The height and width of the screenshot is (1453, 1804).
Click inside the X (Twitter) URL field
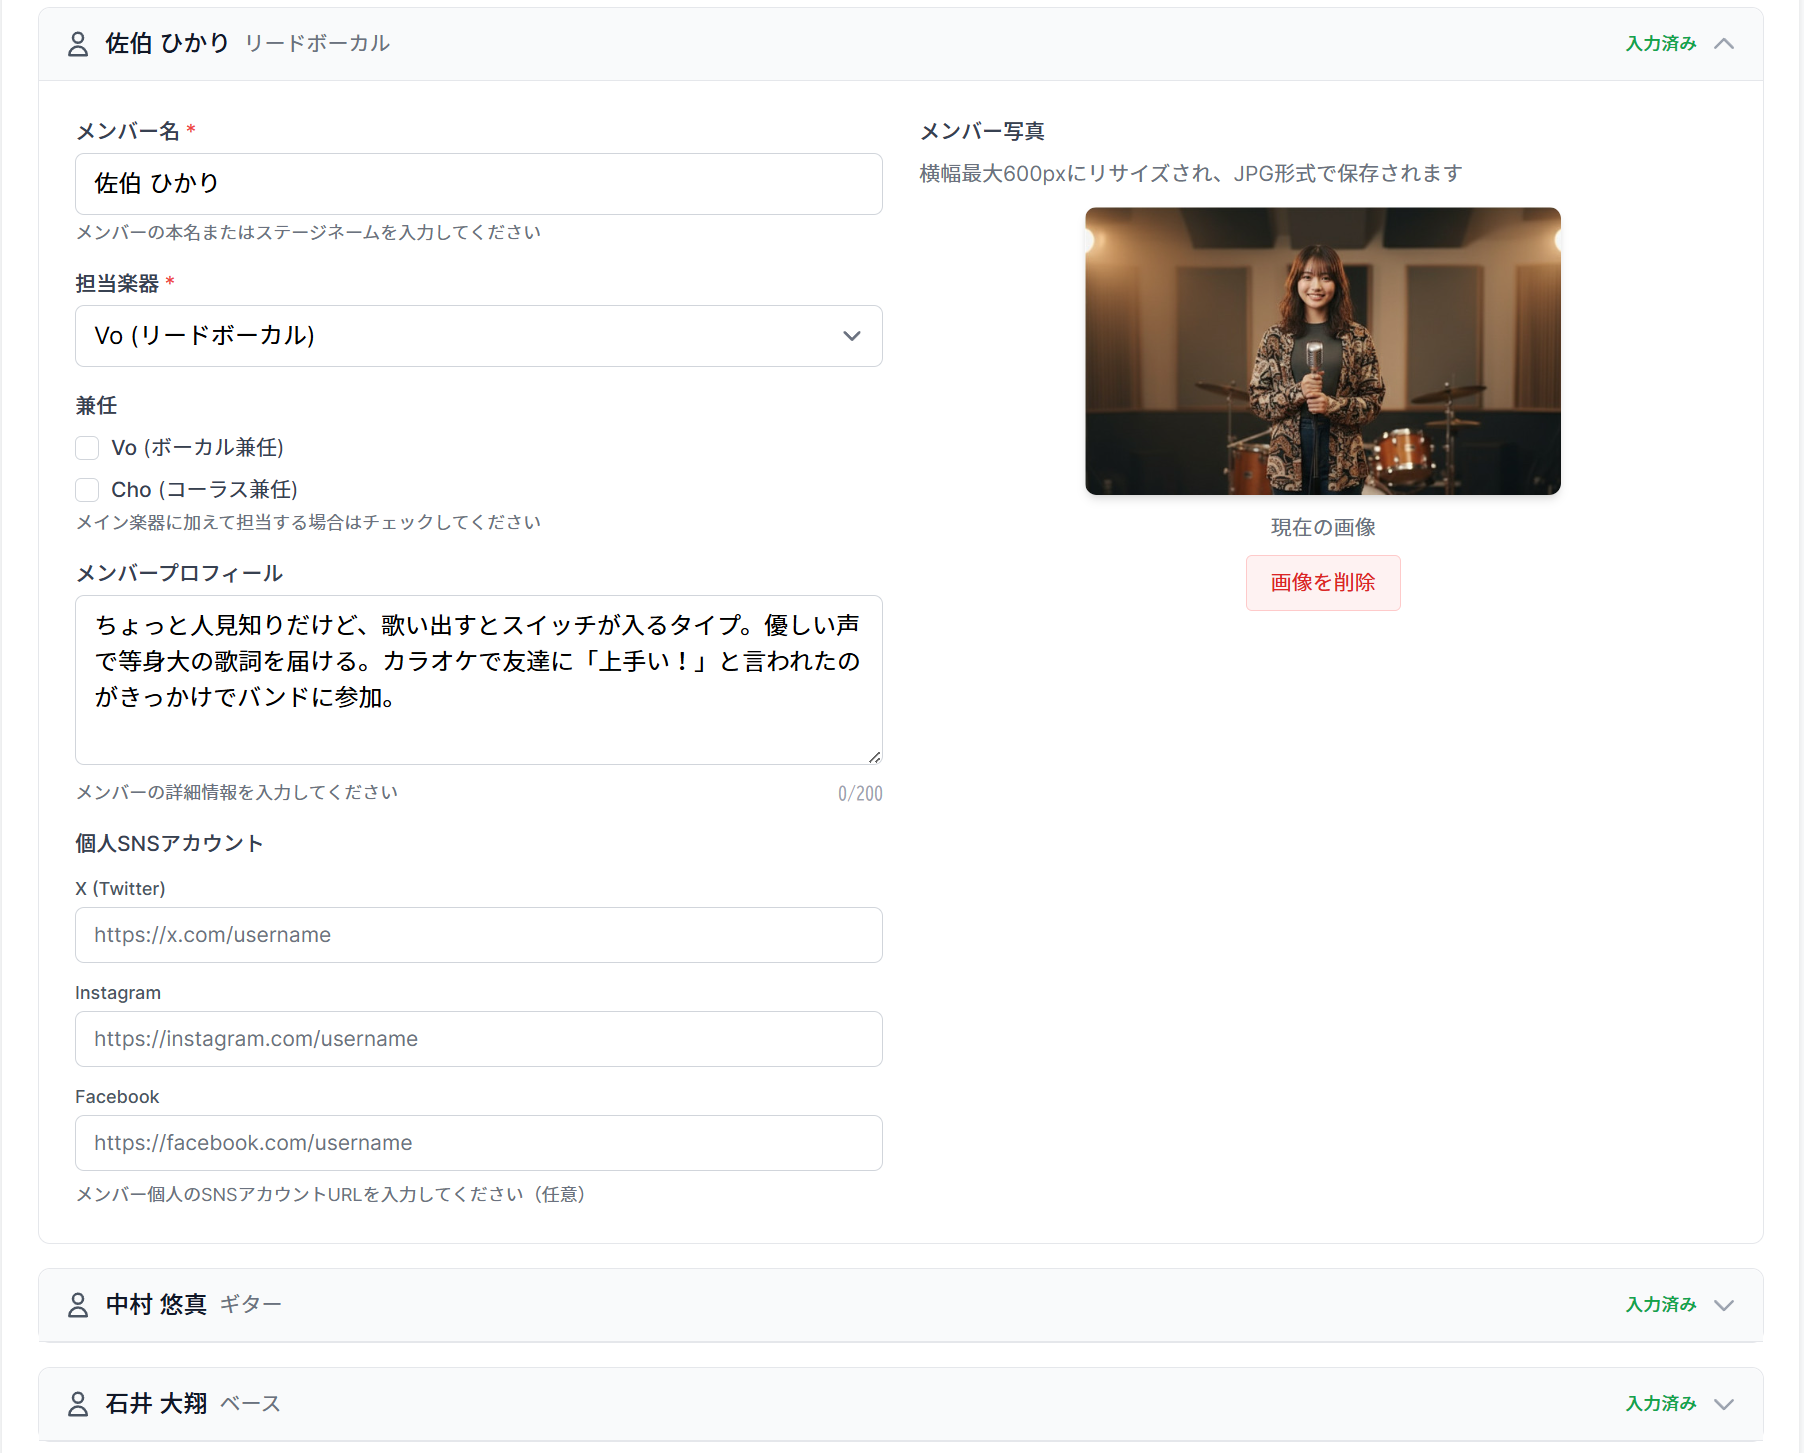point(478,935)
